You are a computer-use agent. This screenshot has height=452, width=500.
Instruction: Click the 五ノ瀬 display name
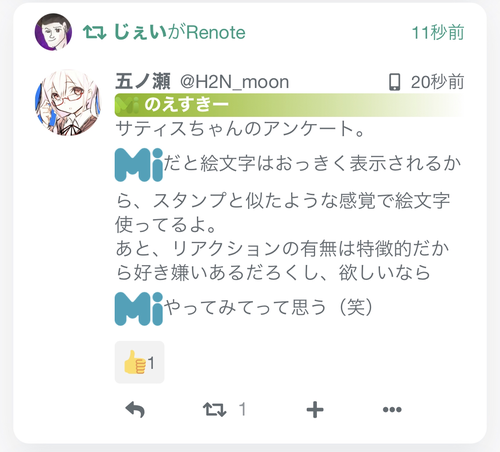143,82
